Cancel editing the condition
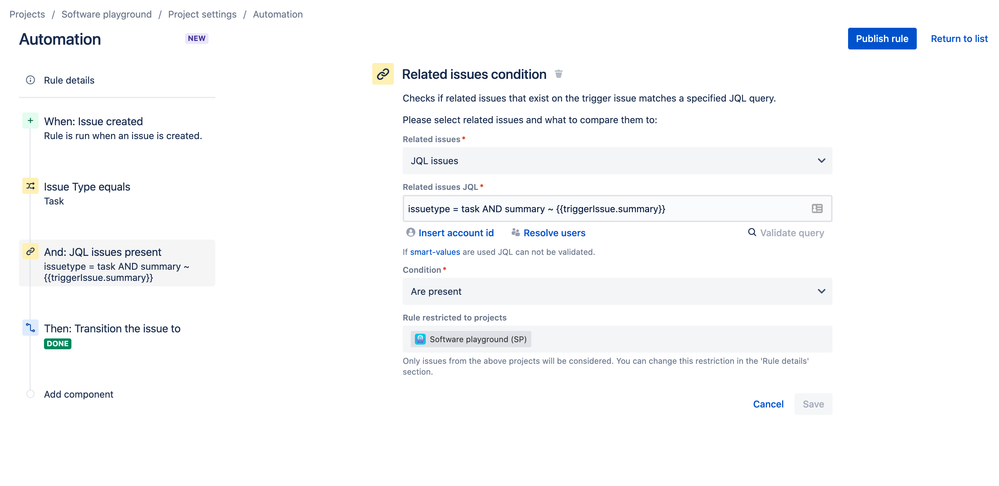The image size is (999, 486). (x=768, y=404)
